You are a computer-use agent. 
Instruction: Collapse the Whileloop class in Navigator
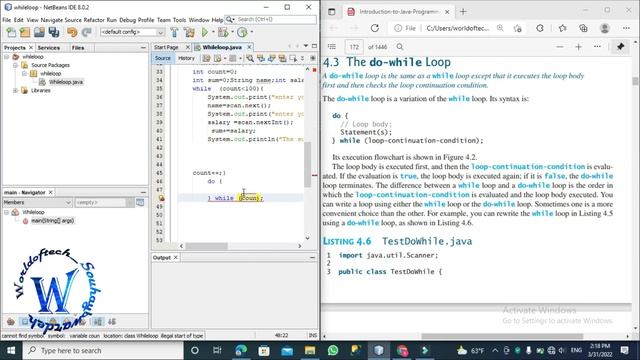7,212
